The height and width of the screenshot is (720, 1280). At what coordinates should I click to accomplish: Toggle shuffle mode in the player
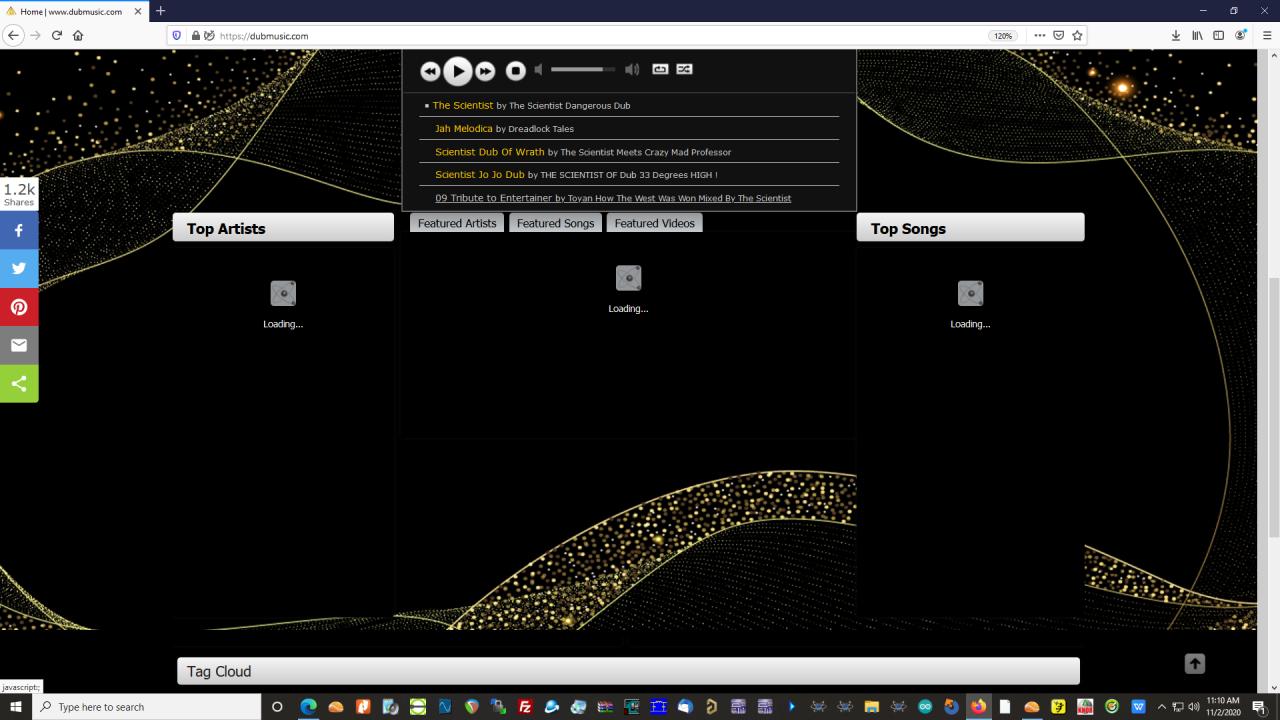684,69
